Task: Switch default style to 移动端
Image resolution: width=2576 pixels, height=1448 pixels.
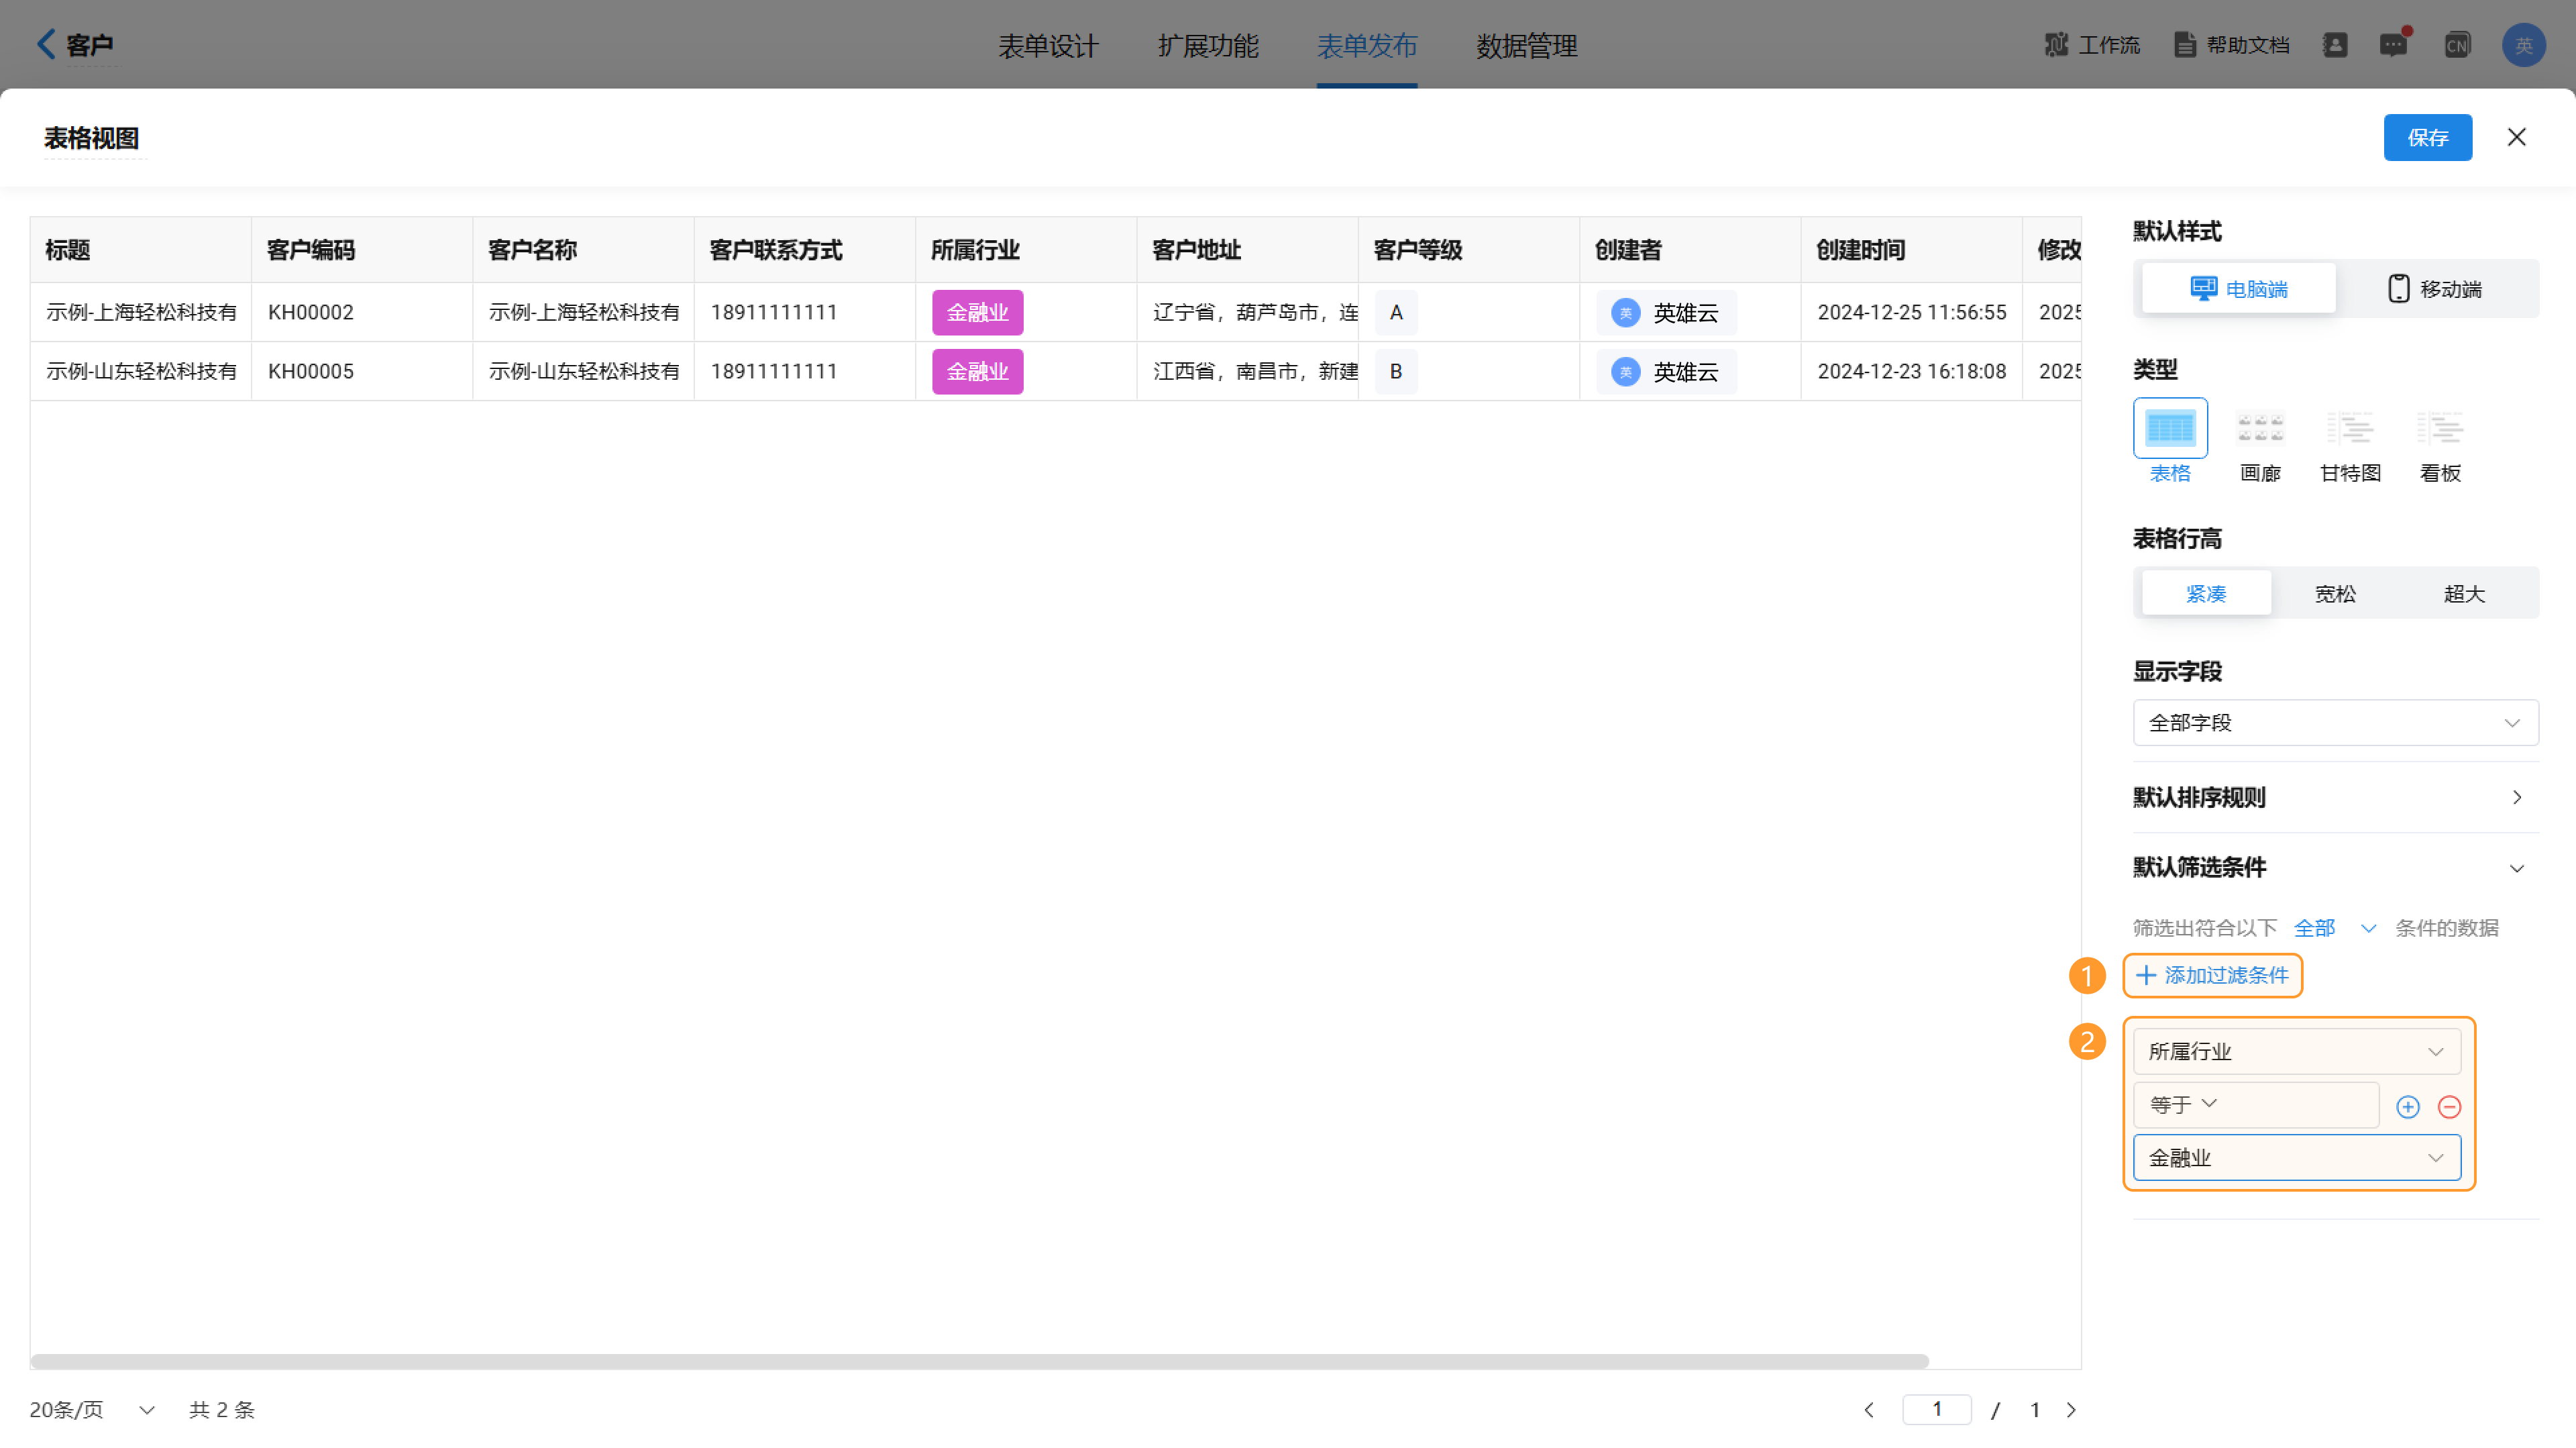Action: [2435, 289]
